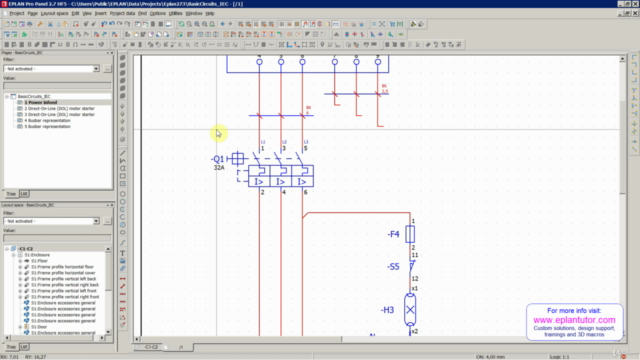Select S1:Frame profile horizontal cover item

click(x=63, y=273)
